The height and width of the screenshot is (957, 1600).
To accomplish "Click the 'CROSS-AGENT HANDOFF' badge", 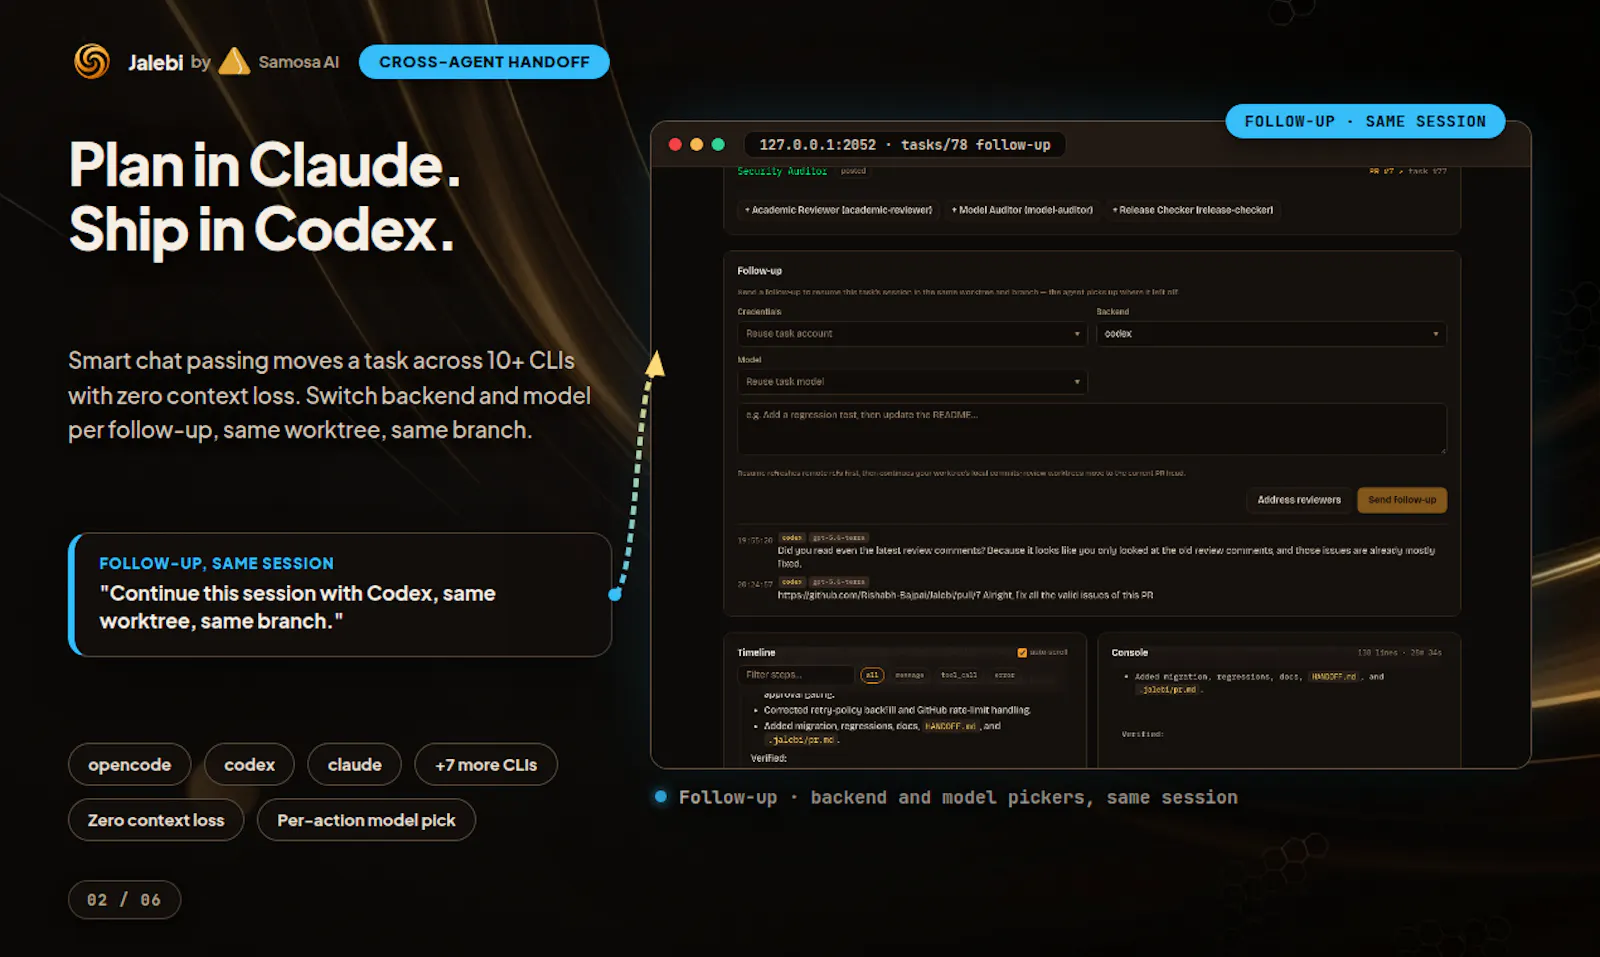I will coord(484,62).
